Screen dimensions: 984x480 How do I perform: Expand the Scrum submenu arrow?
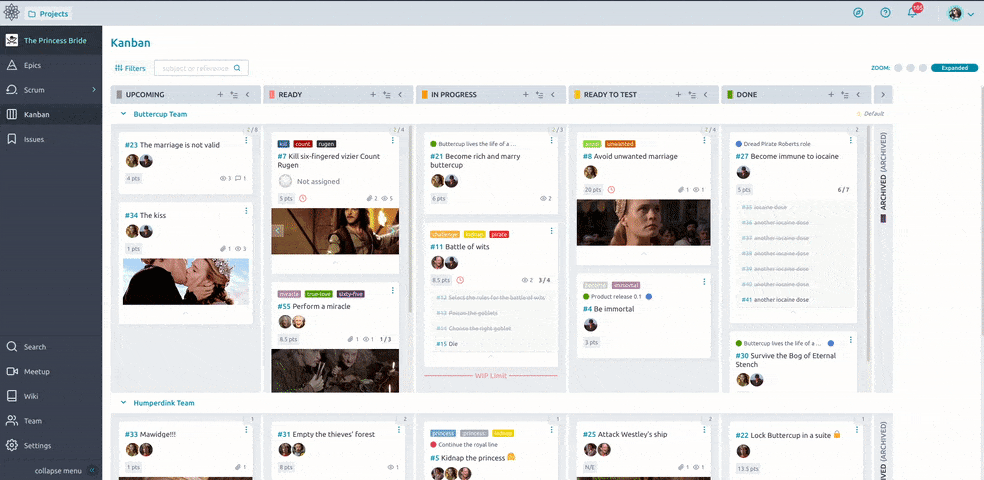[94, 90]
